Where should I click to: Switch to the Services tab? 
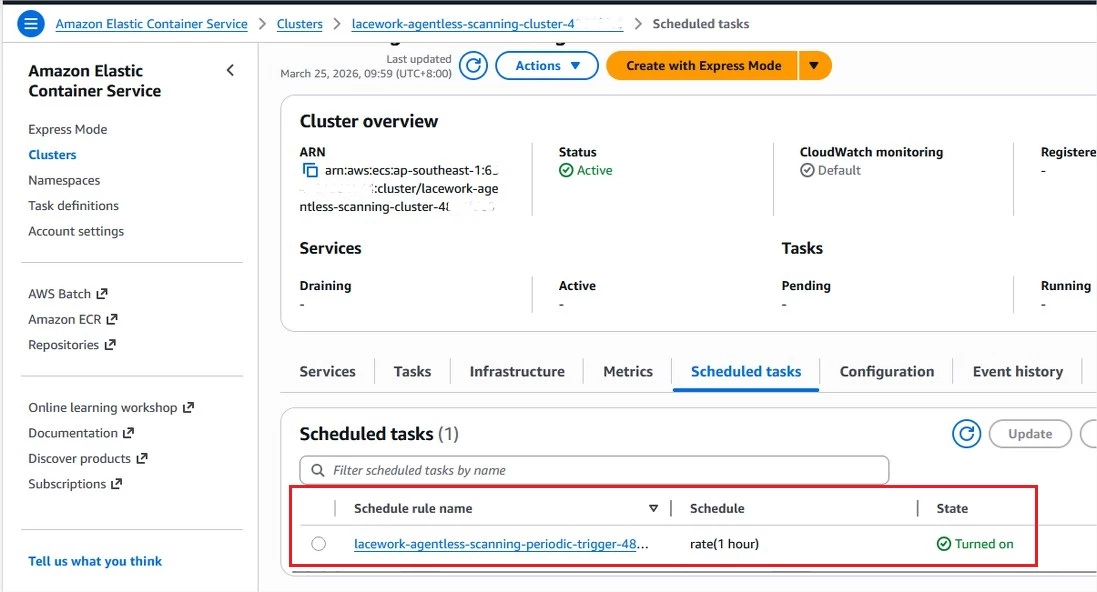tap(327, 372)
